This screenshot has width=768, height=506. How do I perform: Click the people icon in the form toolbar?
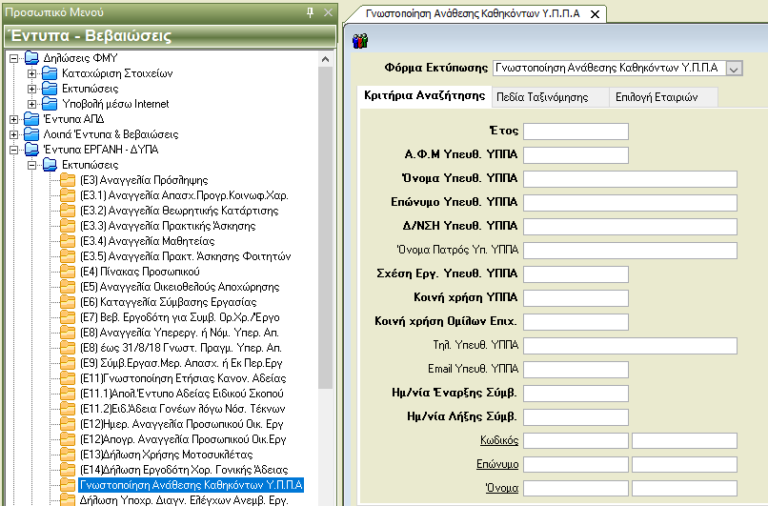(x=361, y=40)
